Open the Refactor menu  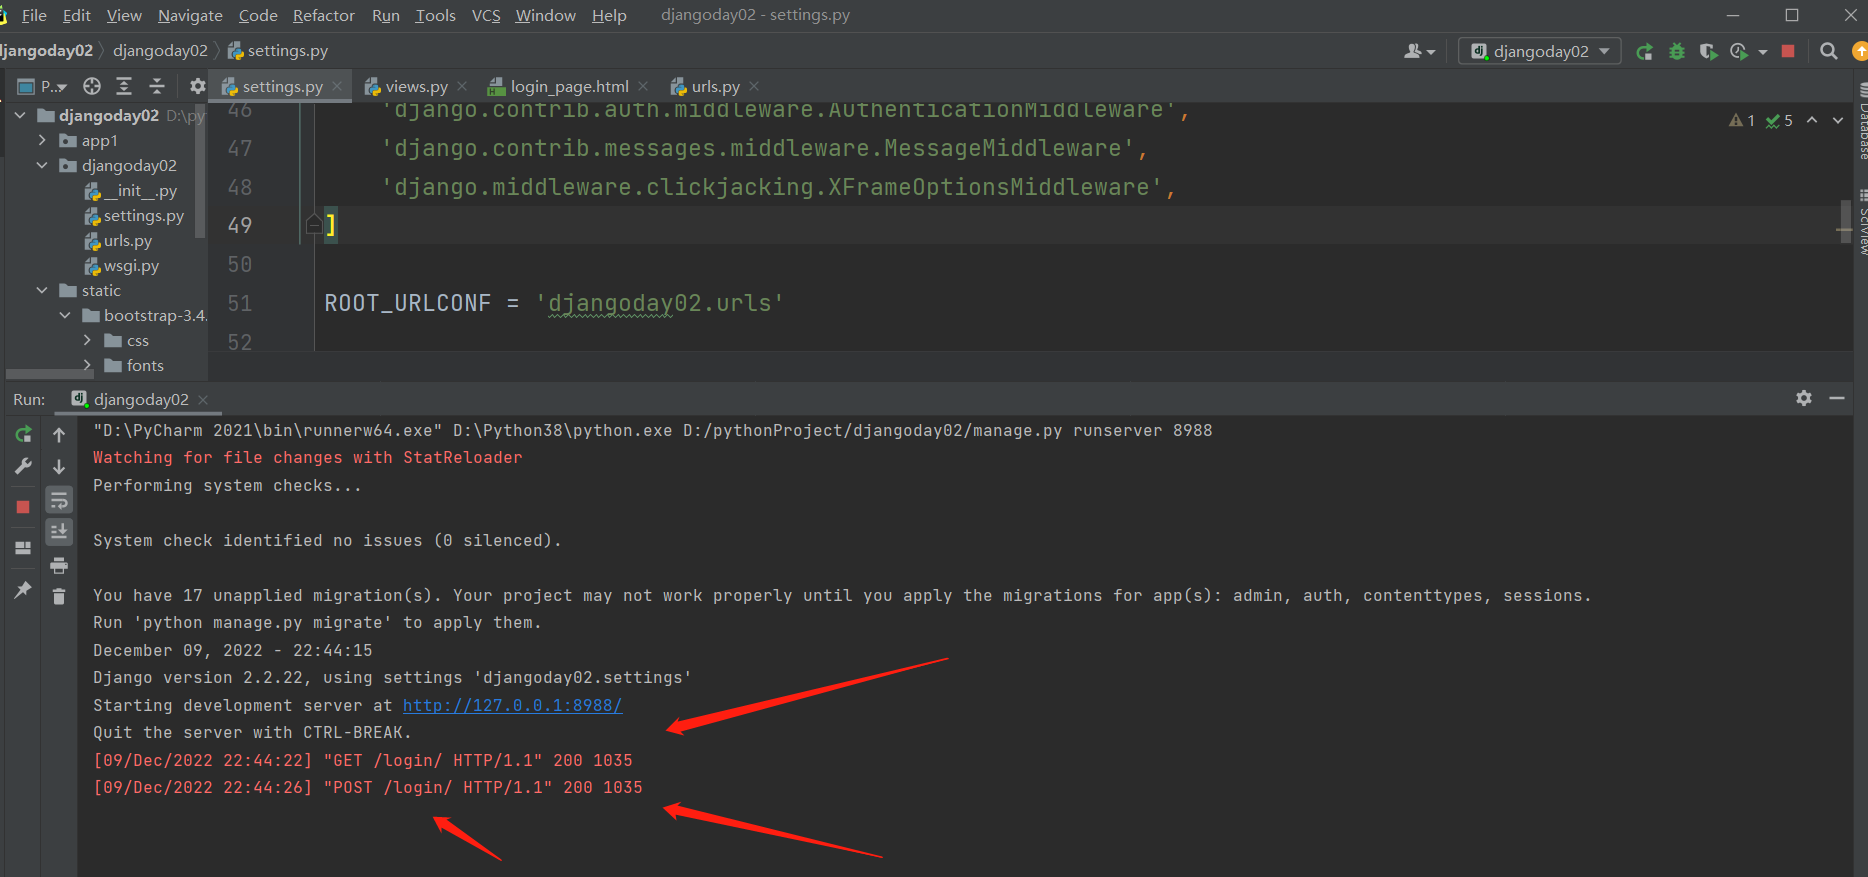[323, 15]
